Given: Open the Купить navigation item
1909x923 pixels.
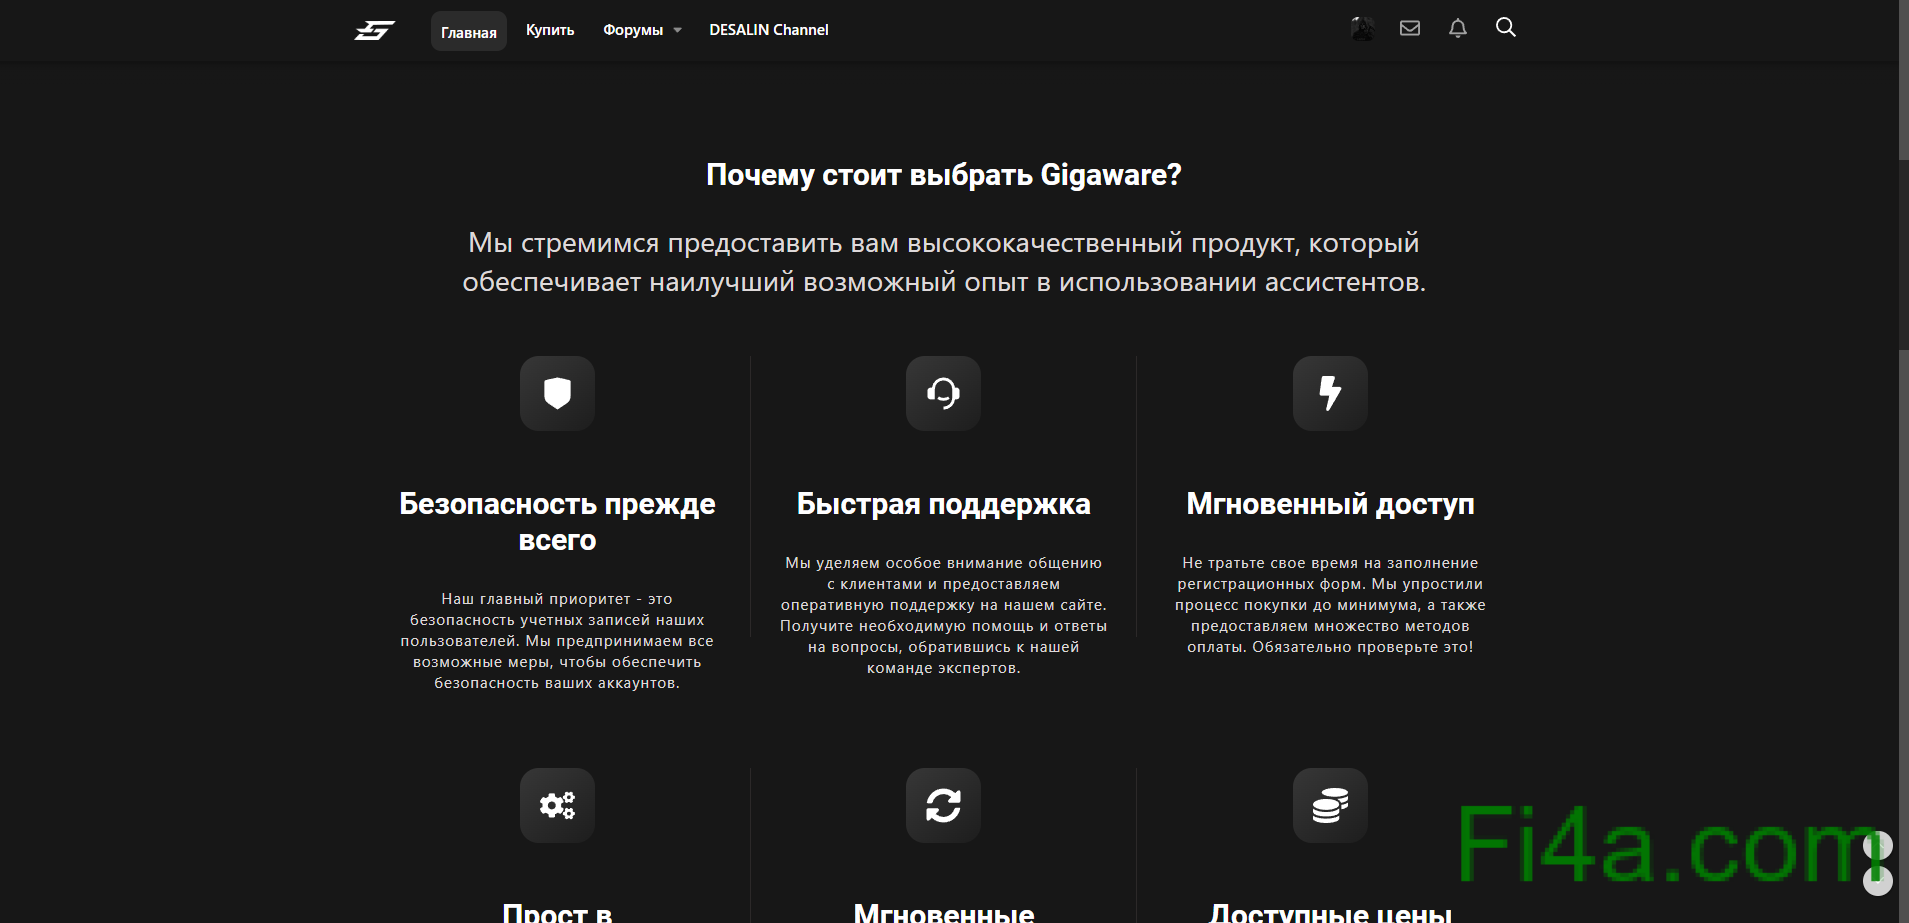Looking at the screenshot, I should [550, 30].
